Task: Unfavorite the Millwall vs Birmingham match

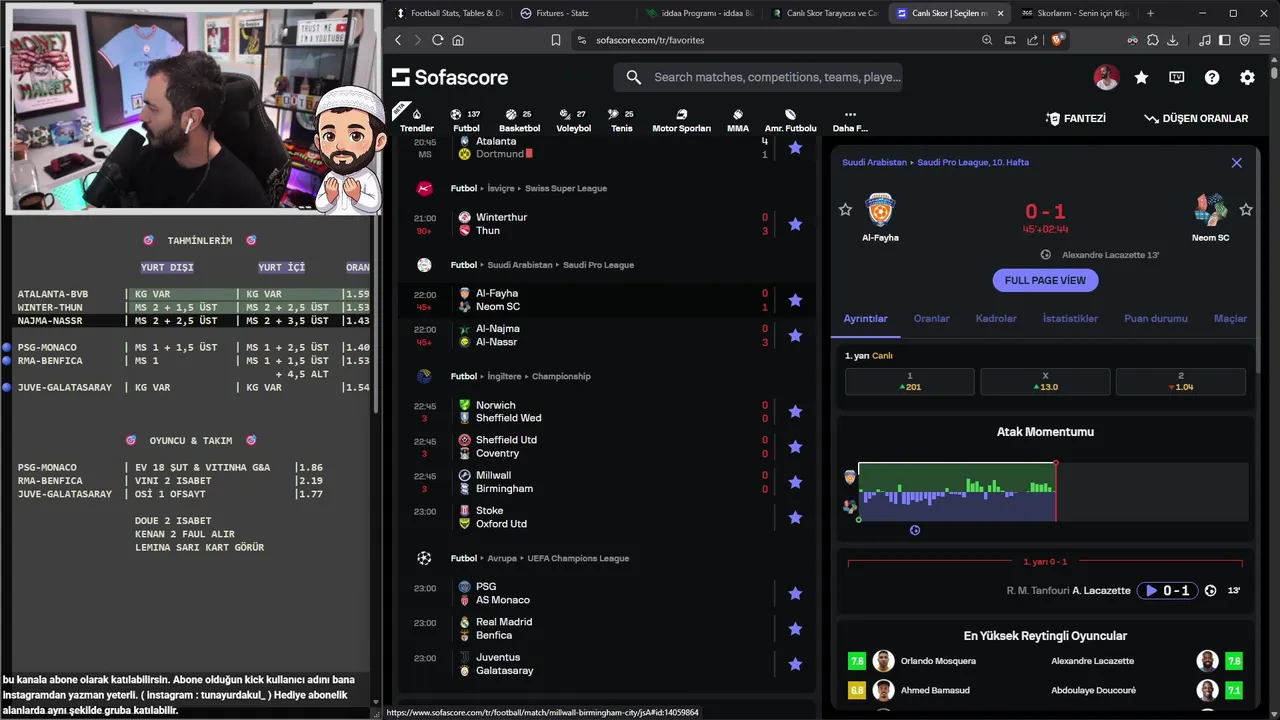Action: (795, 482)
